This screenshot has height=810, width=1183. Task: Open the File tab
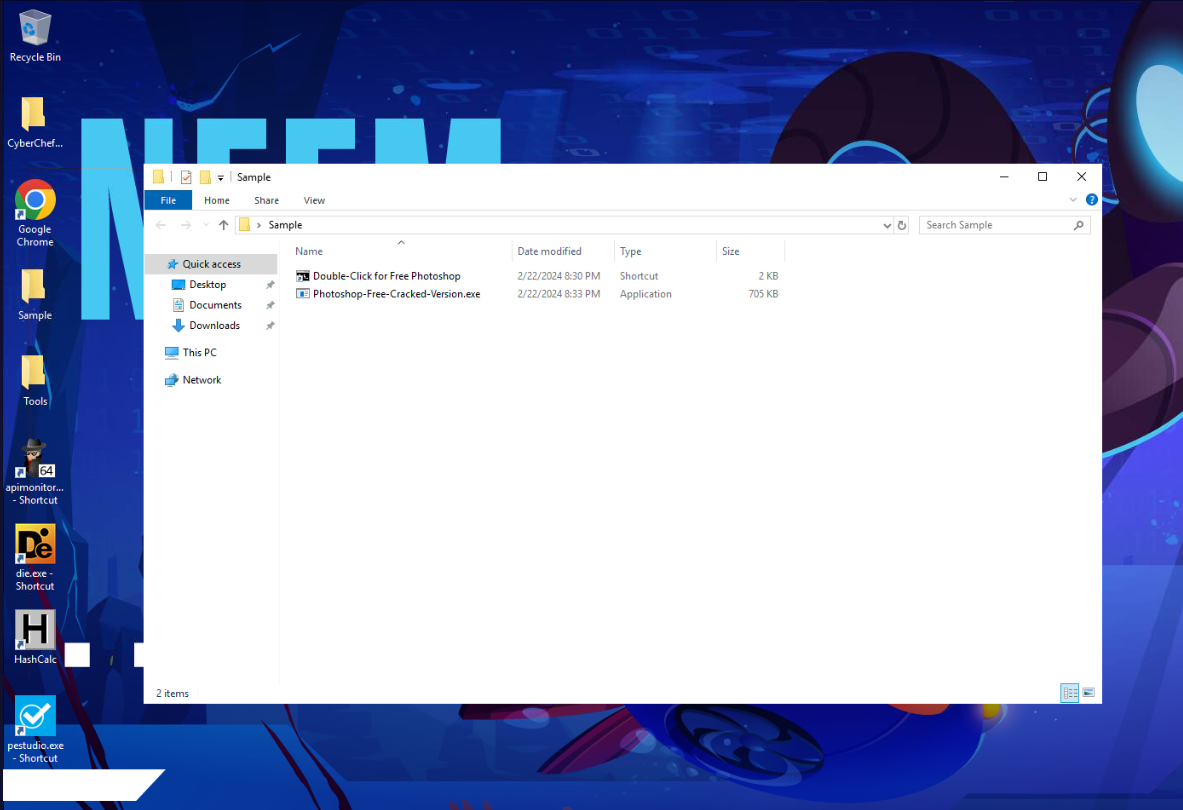pyautogui.click(x=168, y=201)
